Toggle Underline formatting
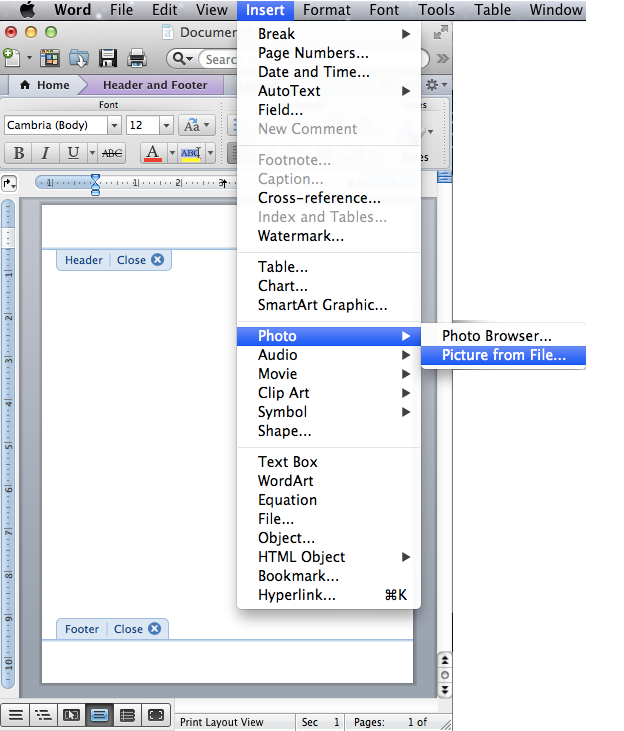The height and width of the screenshot is (731, 624). point(73,153)
